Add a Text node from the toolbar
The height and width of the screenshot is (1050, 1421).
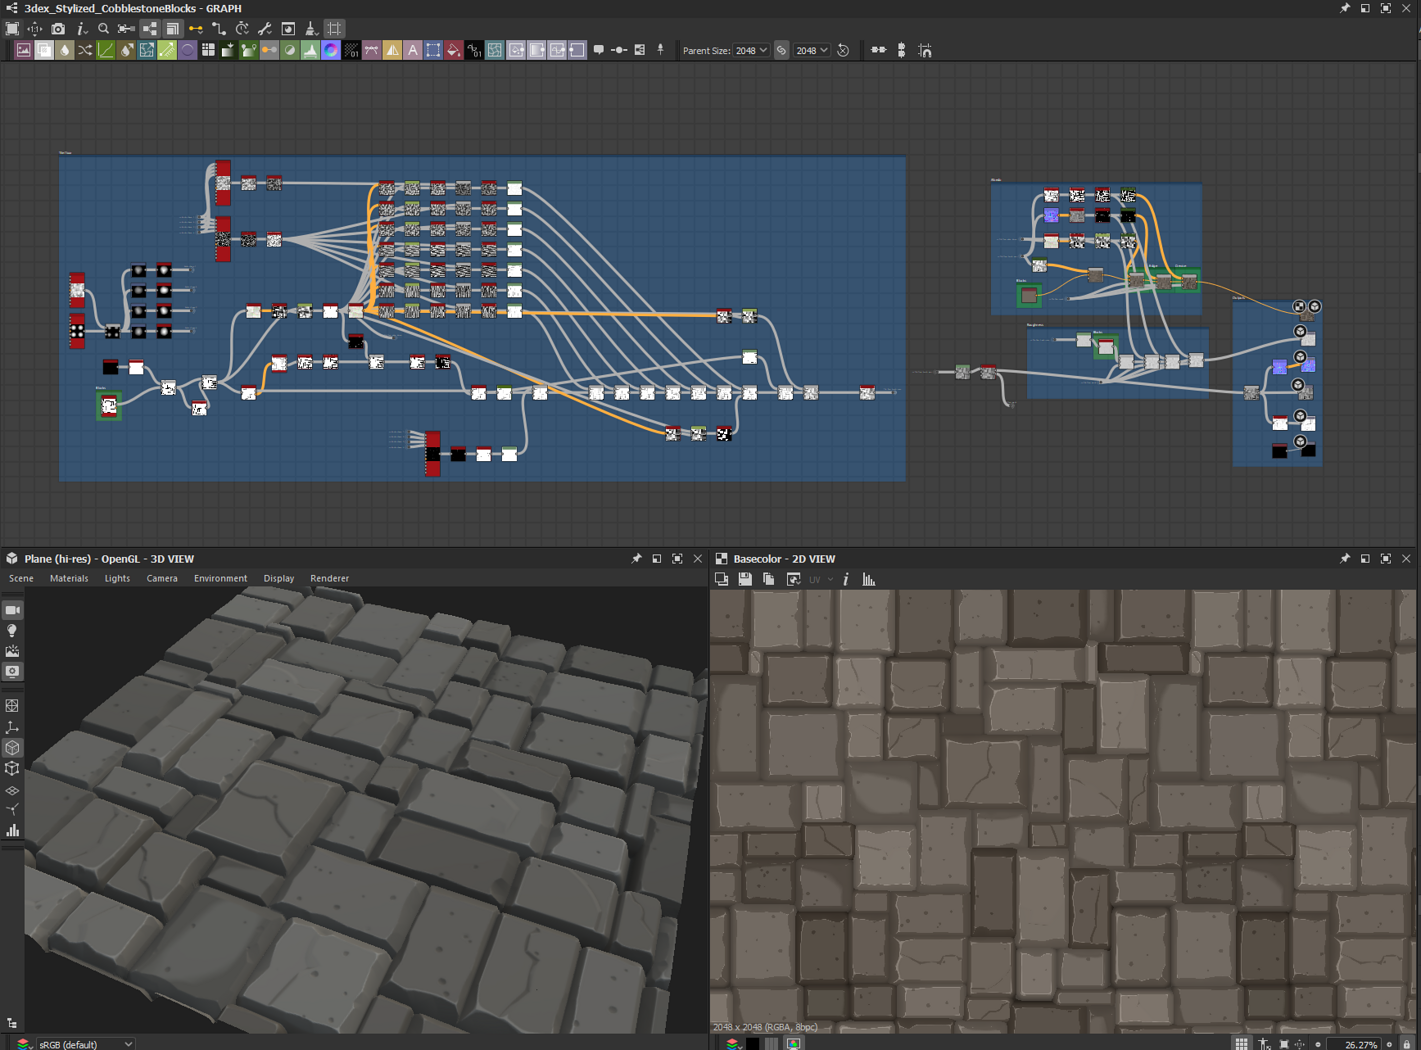pyautogui.click(x=412, y=50)
